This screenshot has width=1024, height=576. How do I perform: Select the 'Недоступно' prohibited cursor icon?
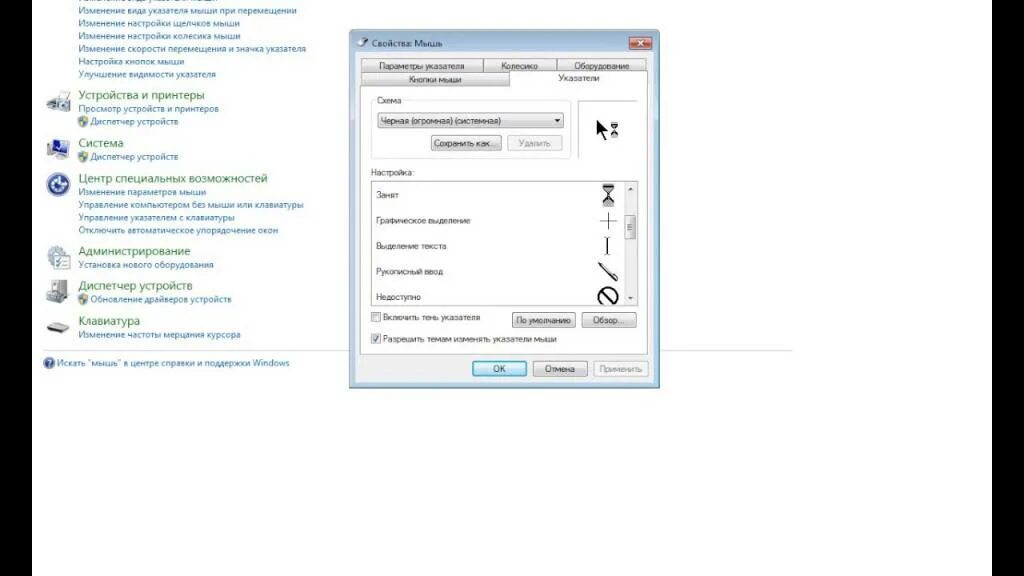pyautogui.click(x=608, y=296)
